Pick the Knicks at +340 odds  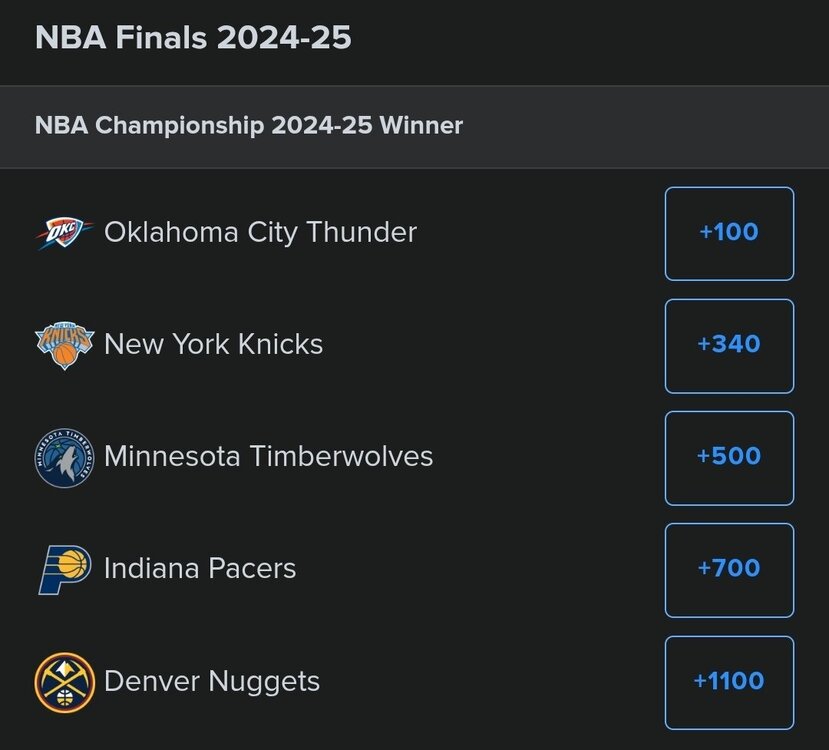(729, 345)
